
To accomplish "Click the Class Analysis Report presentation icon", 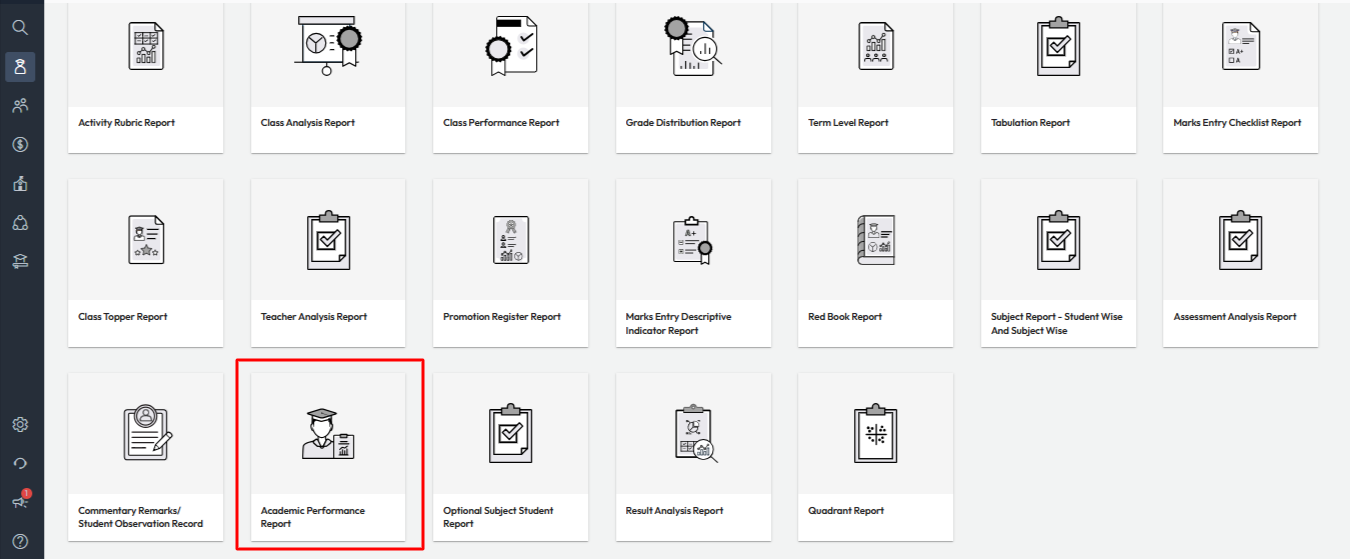I will (328, 46).
